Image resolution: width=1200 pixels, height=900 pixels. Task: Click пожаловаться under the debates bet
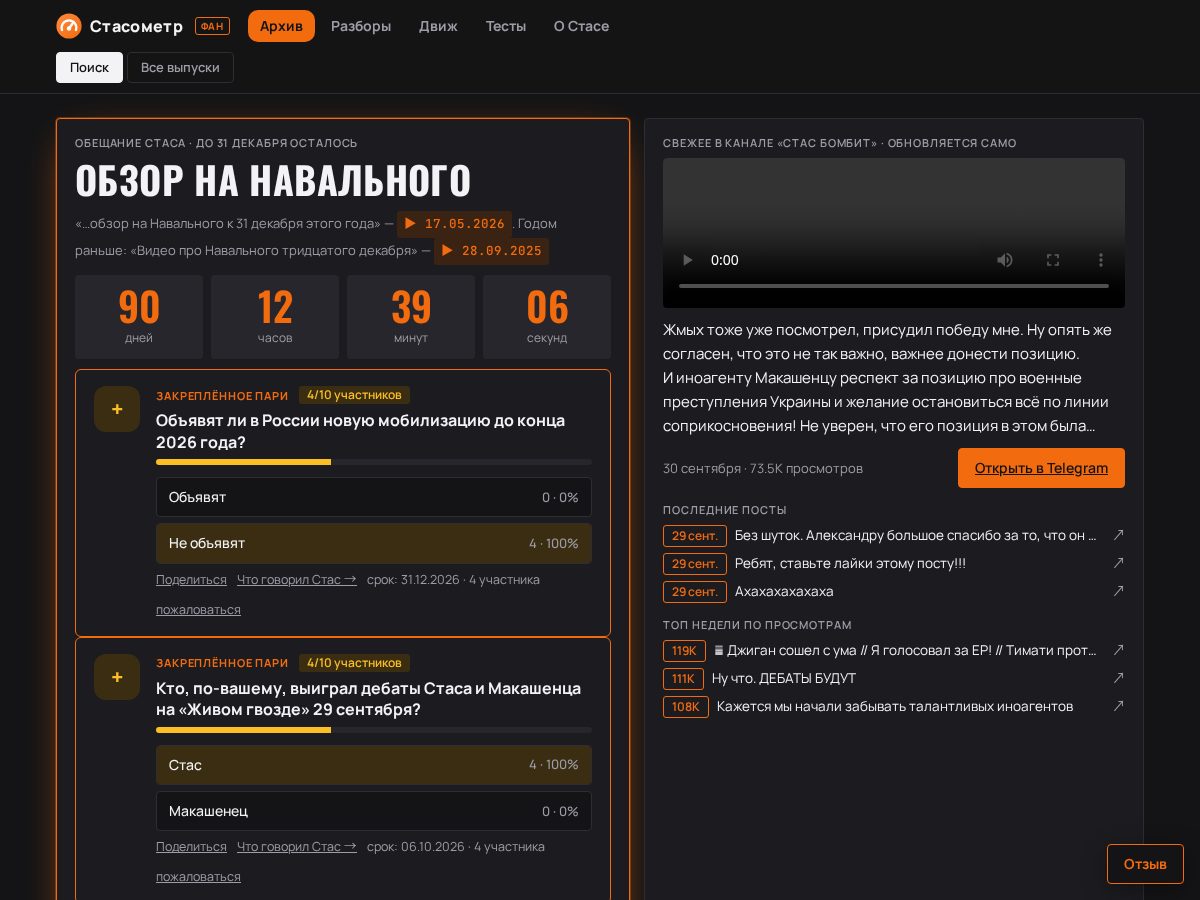(x=198, y=876)
